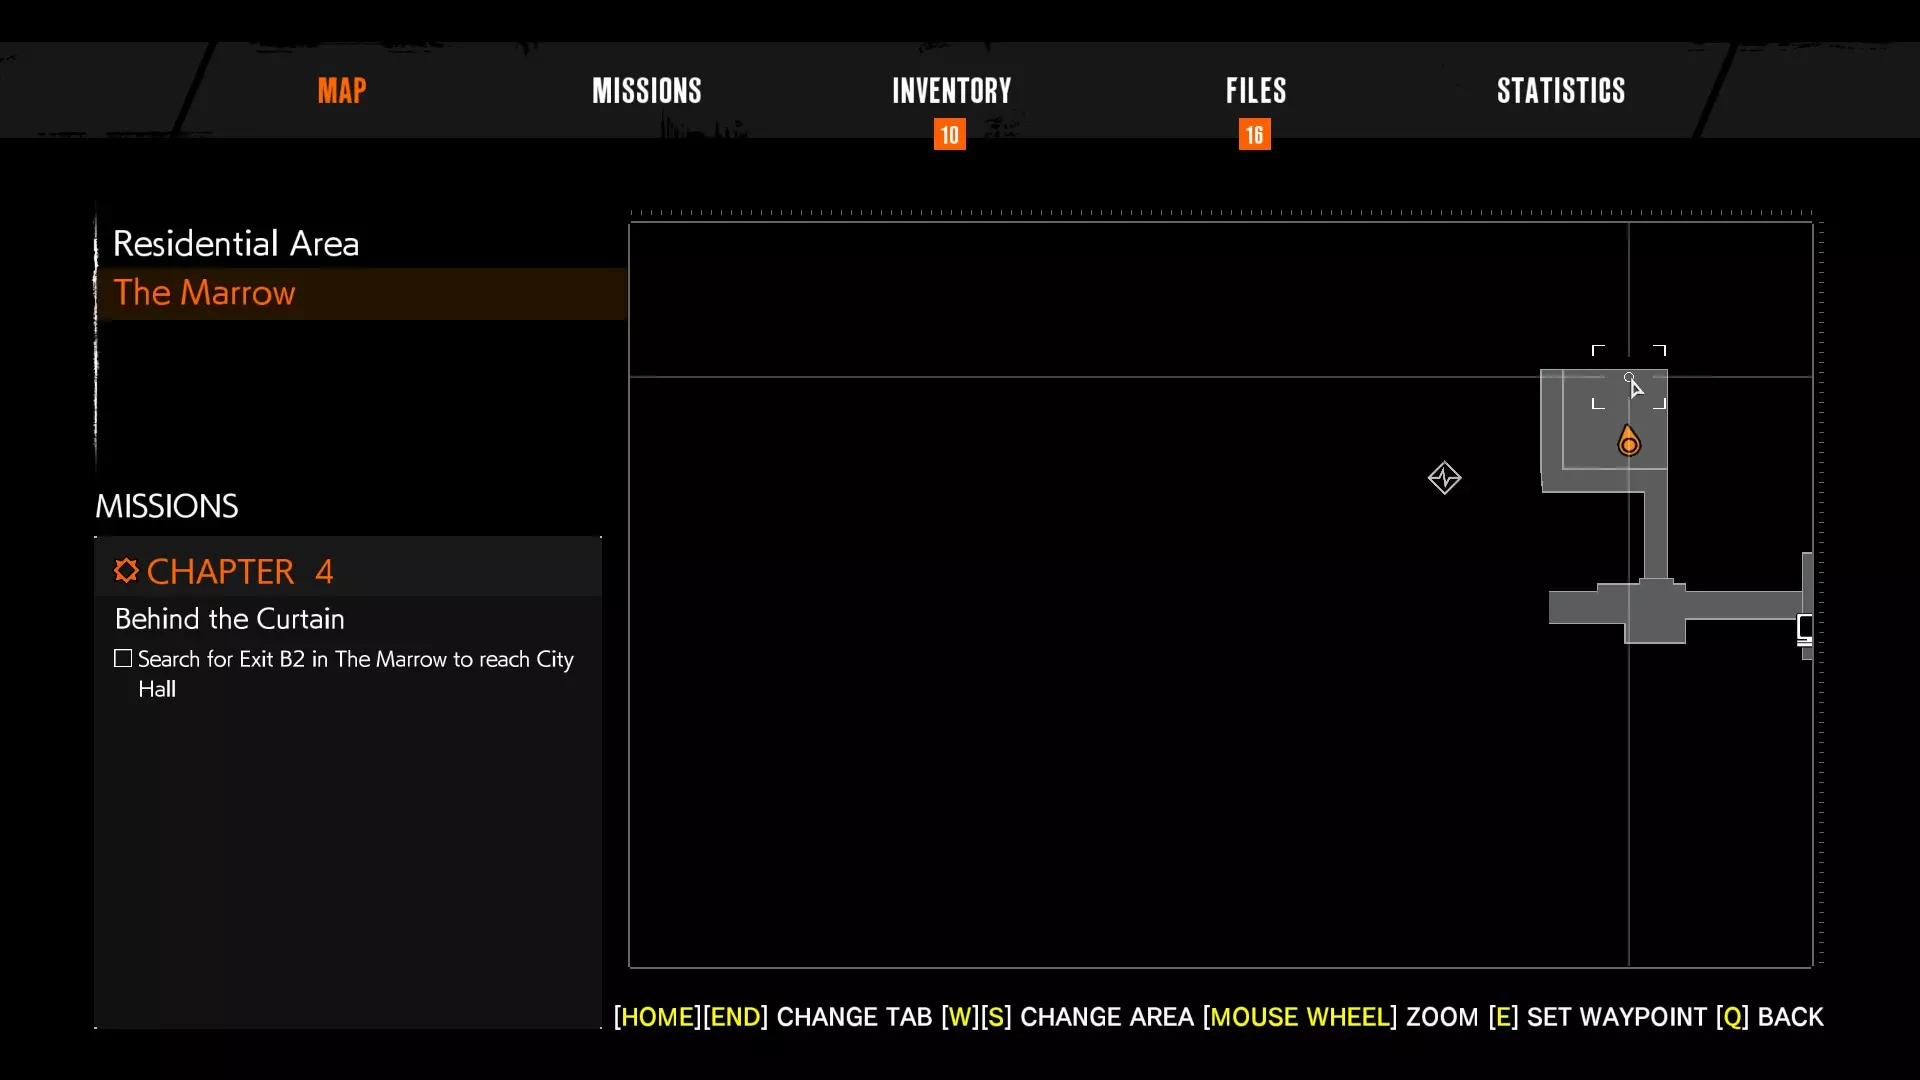Toggle the Exit B2 objective checkbox

pos(123,659)
